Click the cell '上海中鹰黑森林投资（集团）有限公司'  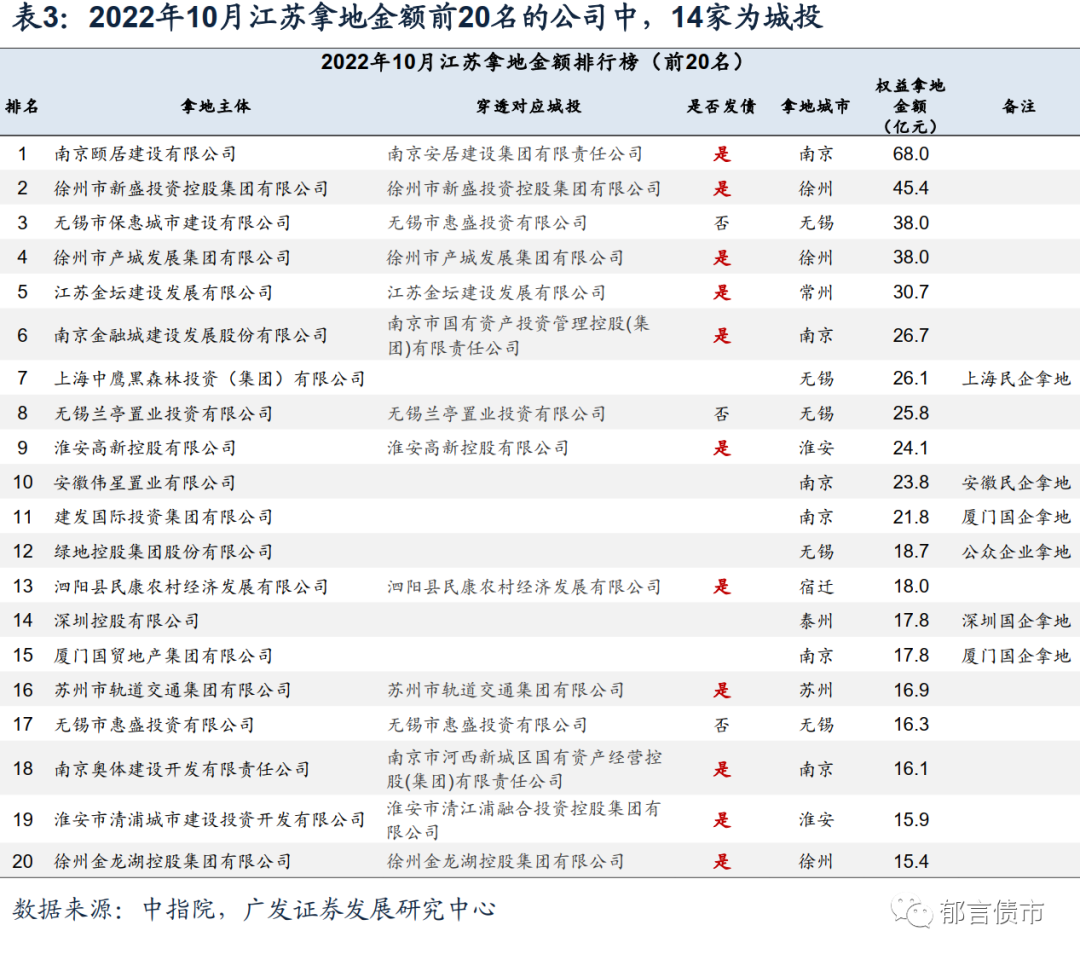coord(210,379)
